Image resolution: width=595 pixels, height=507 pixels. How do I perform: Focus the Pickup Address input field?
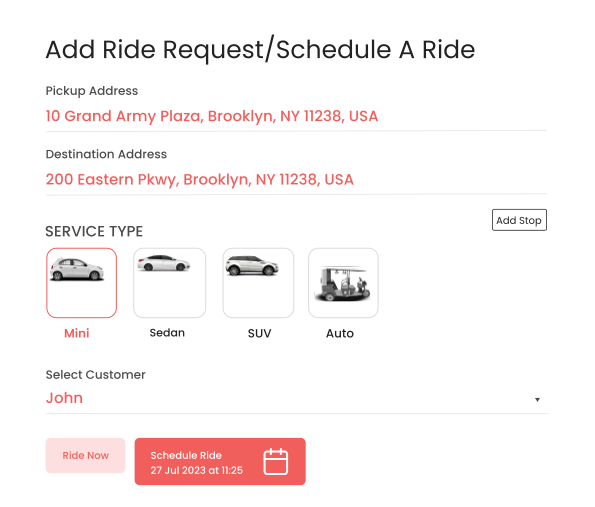coord(296,117)
